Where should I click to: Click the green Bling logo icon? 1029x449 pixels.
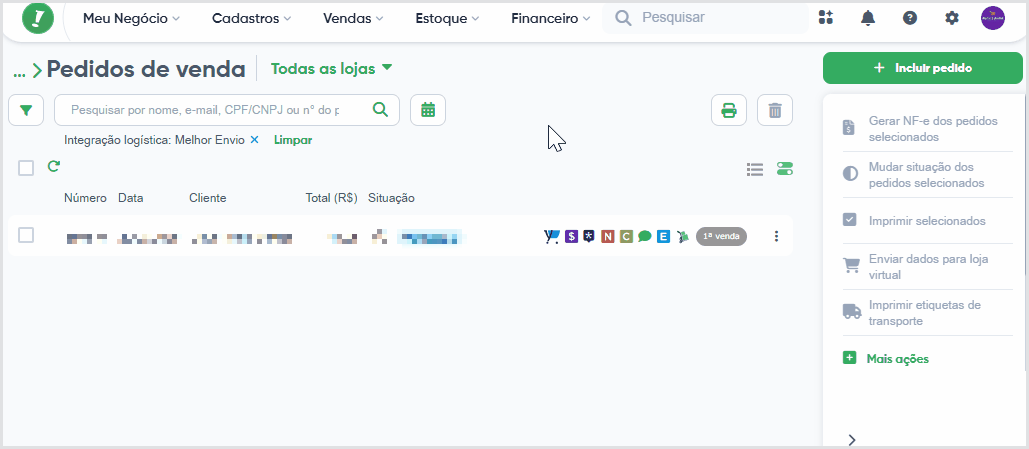click(x=38, y=18)
